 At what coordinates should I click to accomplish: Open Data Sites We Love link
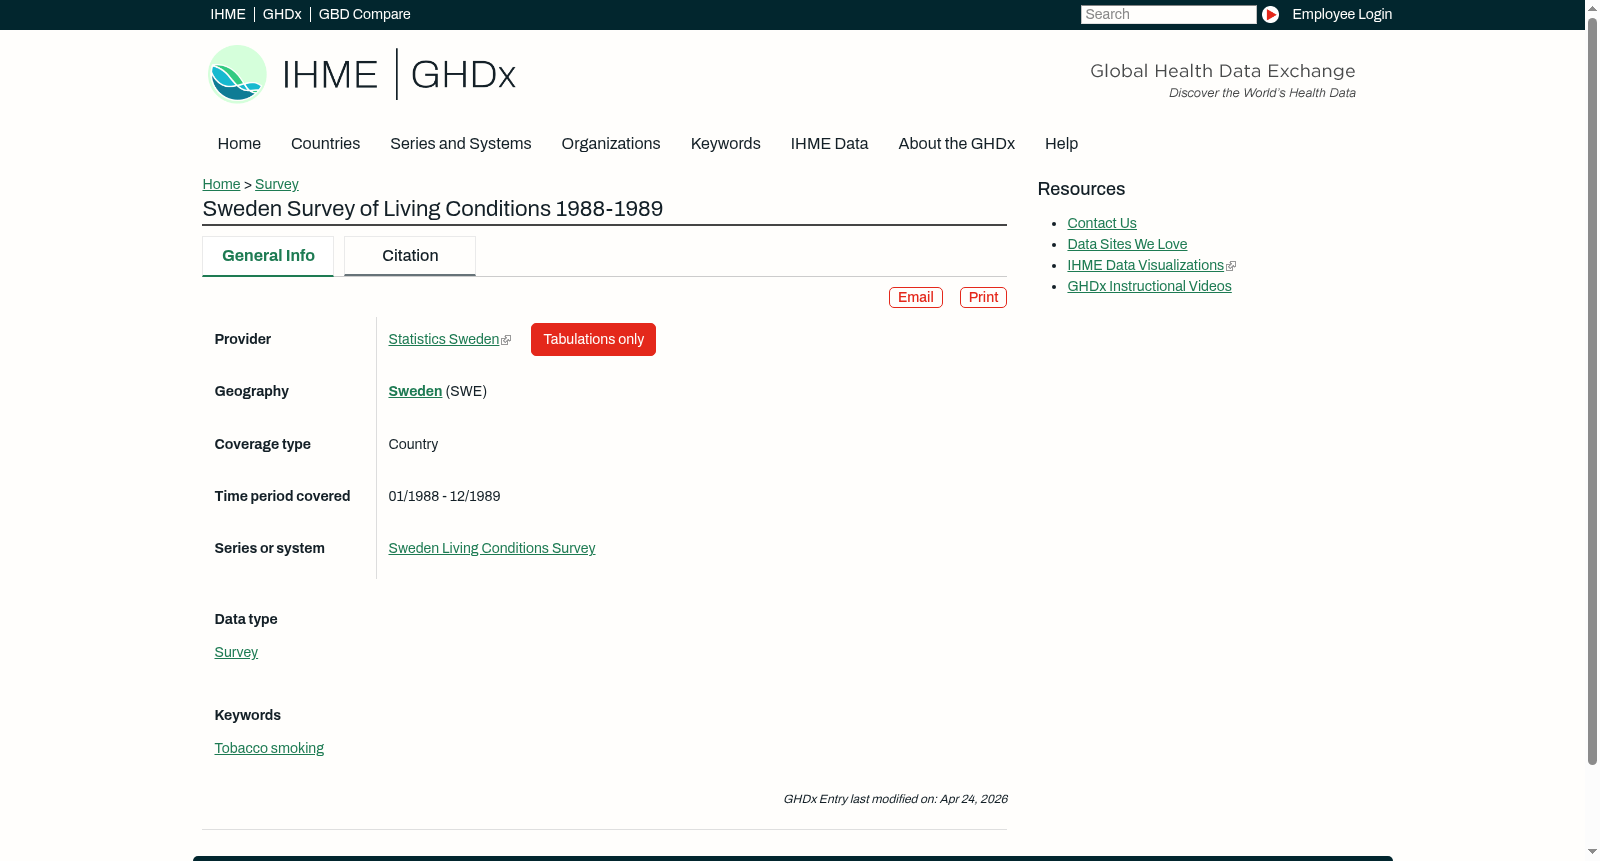pos(1127,245)
